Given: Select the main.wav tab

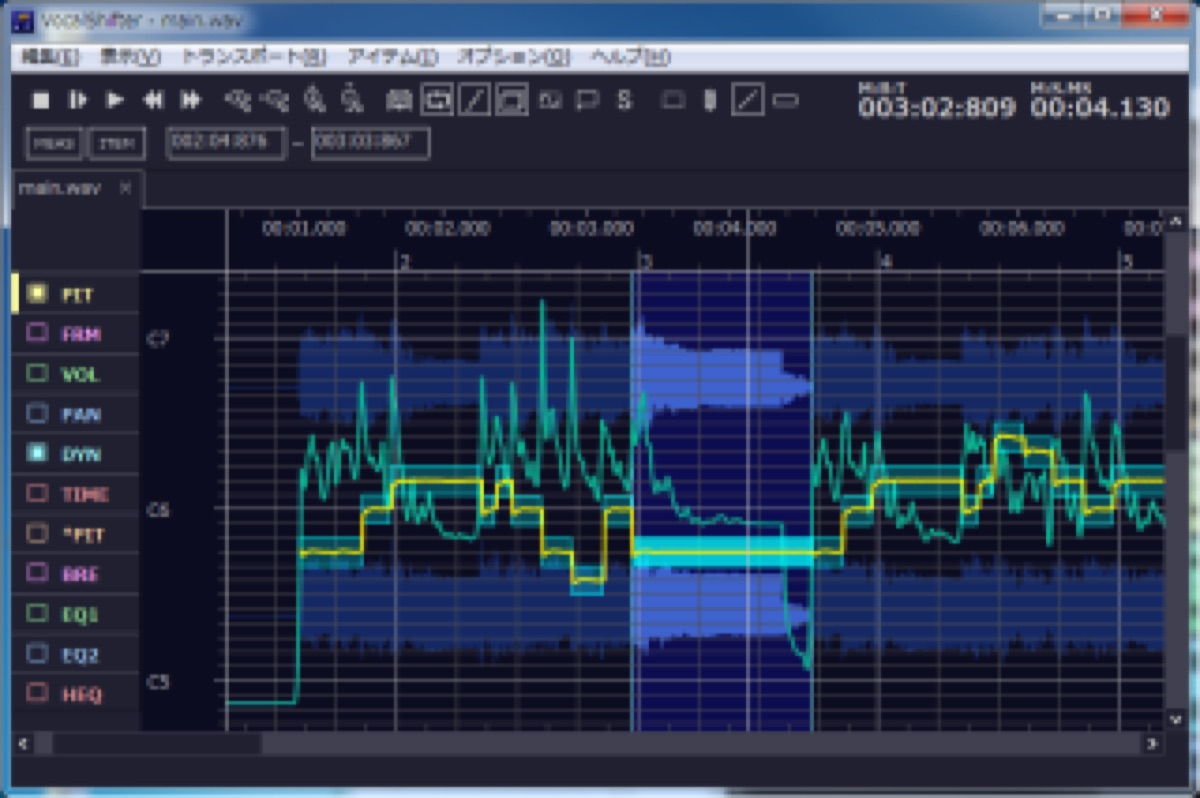Looking at the screenshot, I should pos(78,188).
